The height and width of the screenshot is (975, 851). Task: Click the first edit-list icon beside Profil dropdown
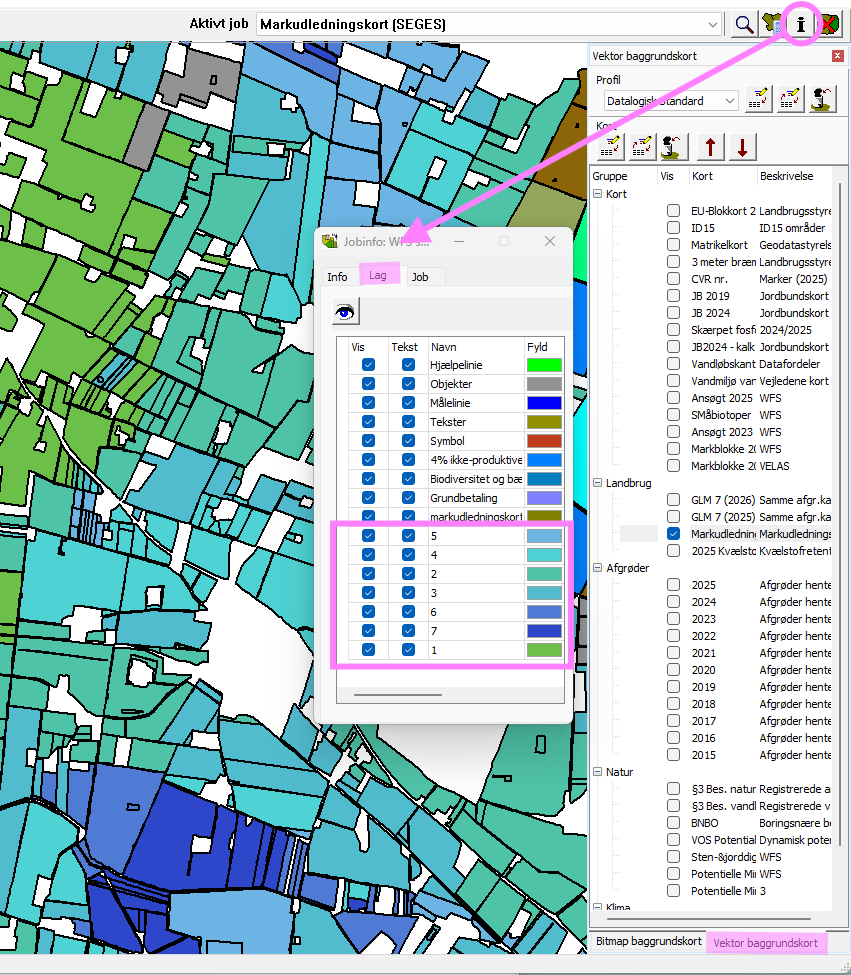pyautogui.click(x=759, y=100)
